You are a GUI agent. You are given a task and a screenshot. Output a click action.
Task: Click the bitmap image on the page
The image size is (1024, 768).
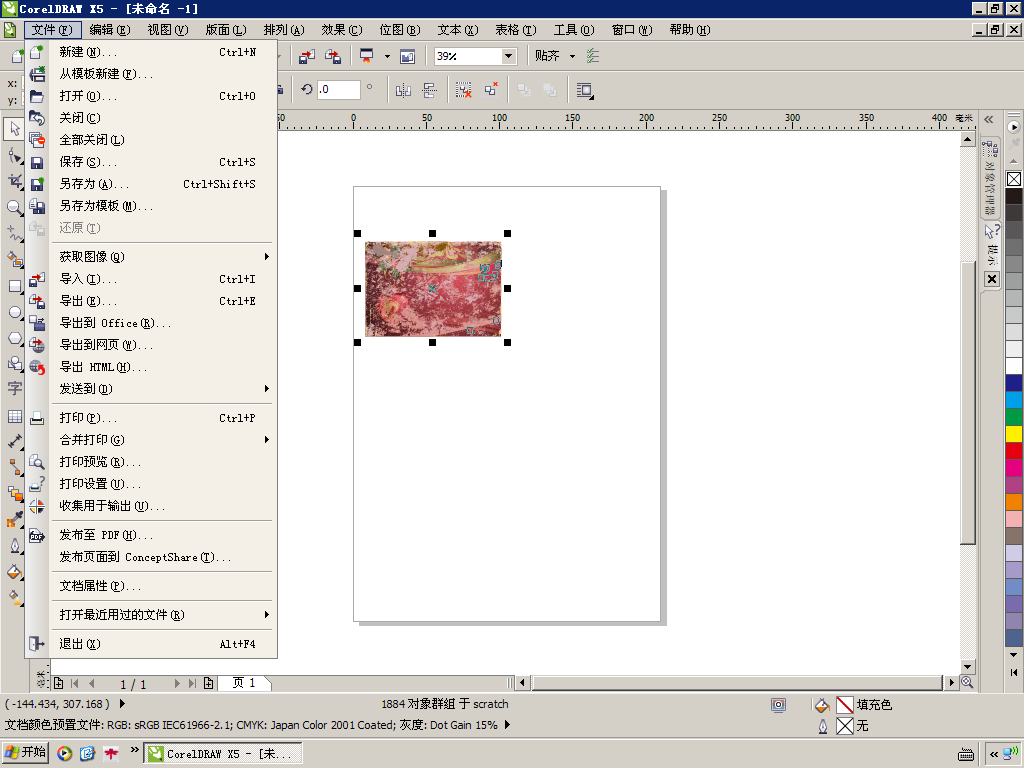432,289
